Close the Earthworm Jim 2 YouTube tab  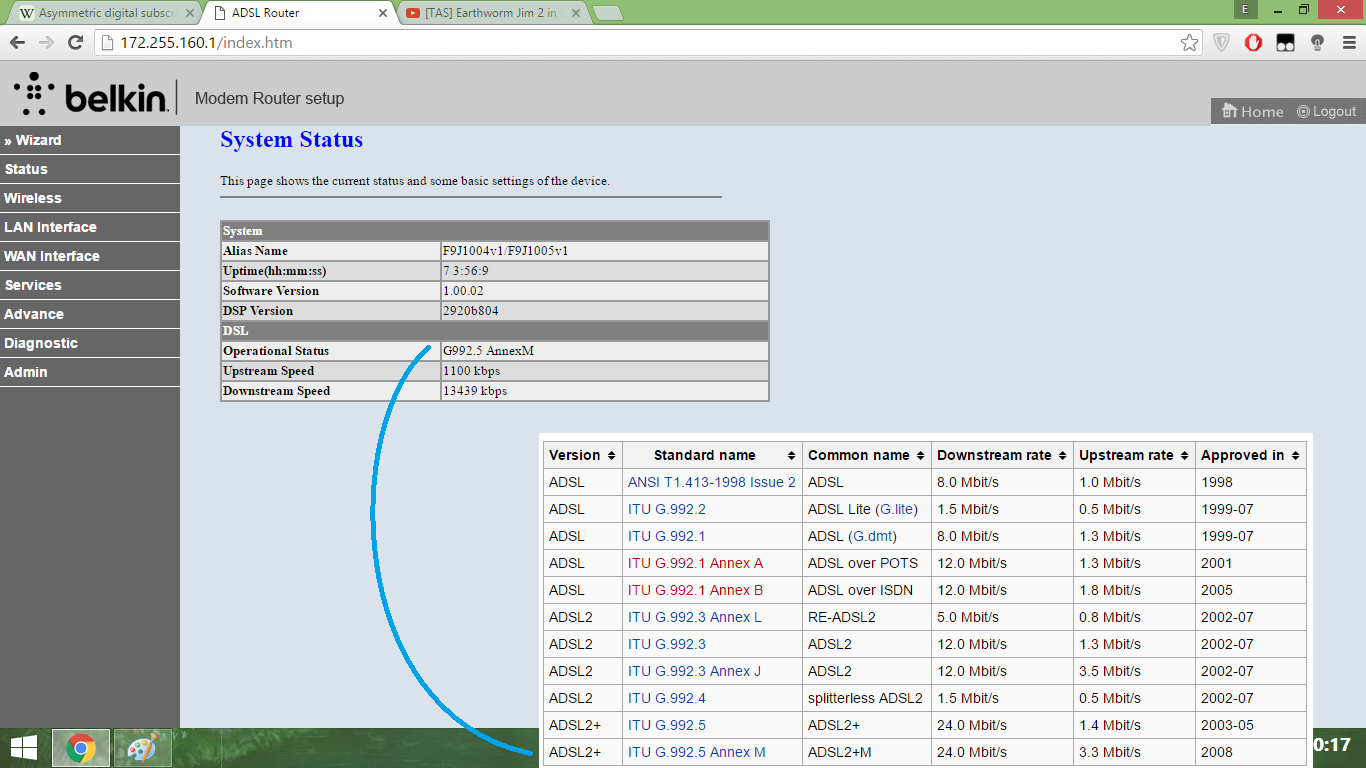click(577, 13)
